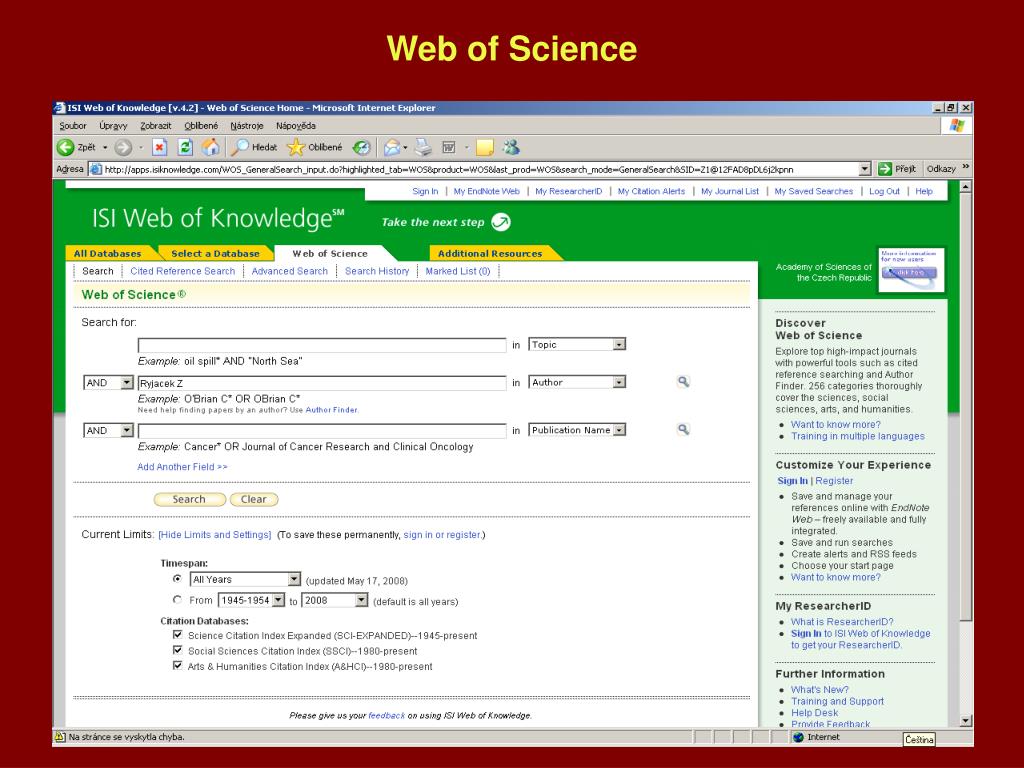Click page icon in the address bar
Image resolution: width=1024 pixels, height=768 pixels.
pyautogui.click(x=96, y=169)
